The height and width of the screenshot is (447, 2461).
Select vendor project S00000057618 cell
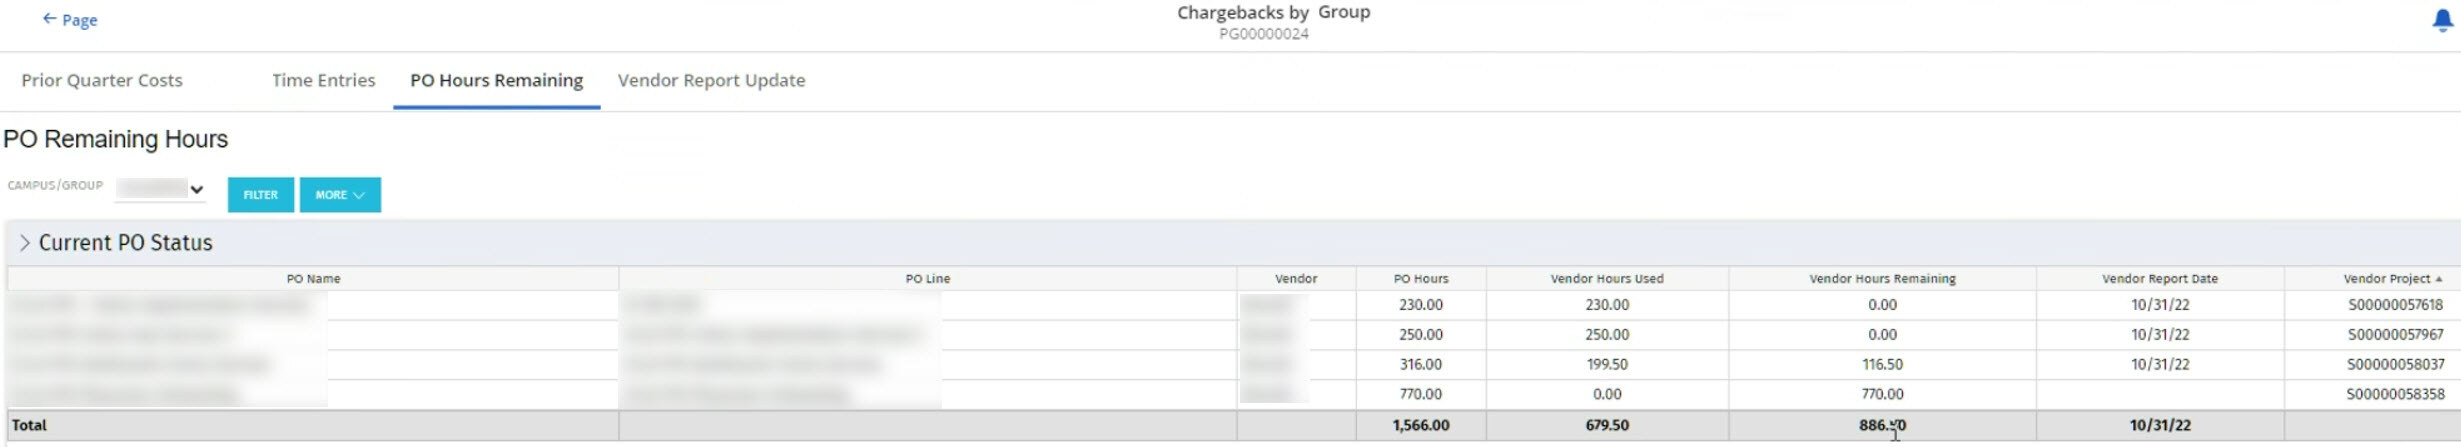coord(2395,305)
